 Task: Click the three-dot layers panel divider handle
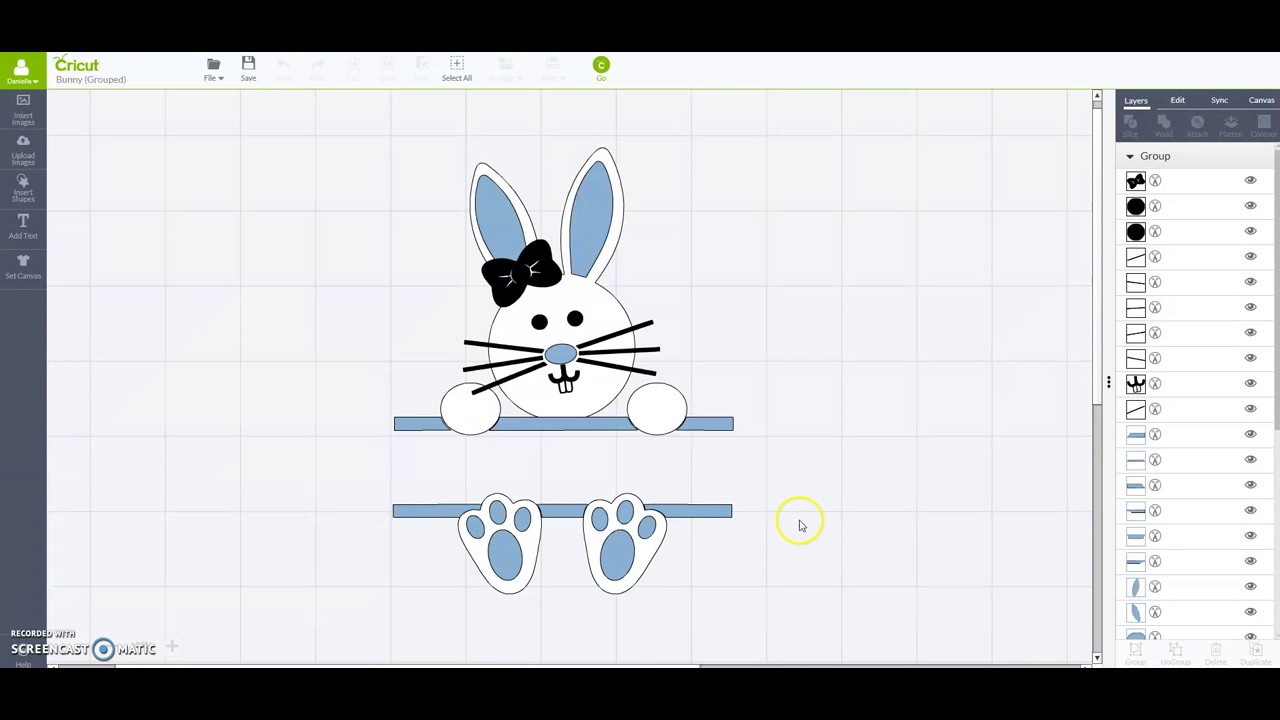(x=1108, y=382)
